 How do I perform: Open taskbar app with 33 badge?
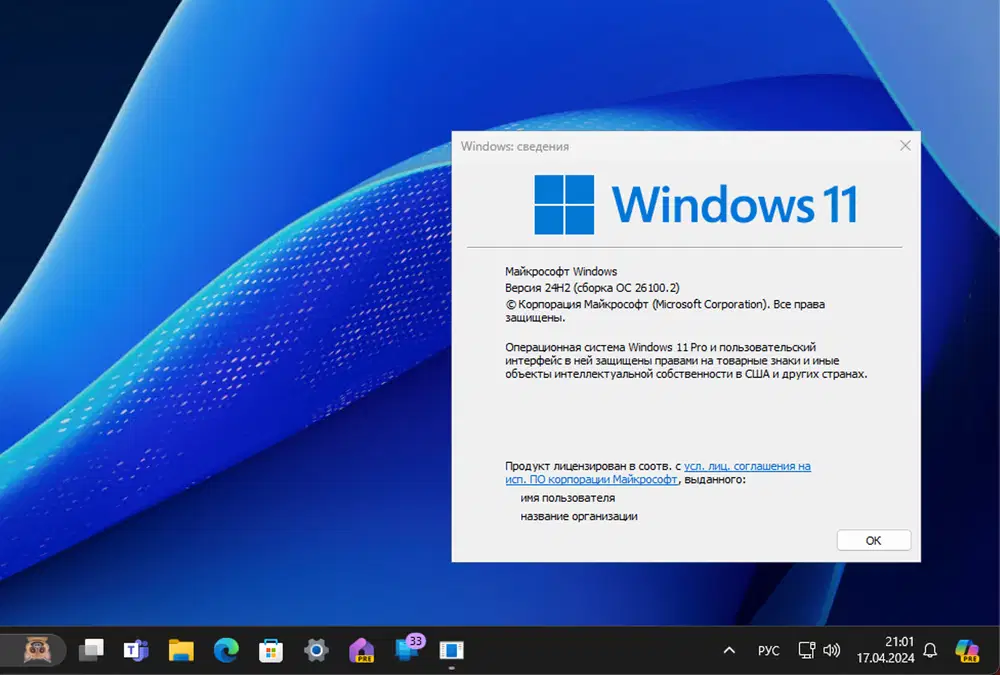click(408, 648)
